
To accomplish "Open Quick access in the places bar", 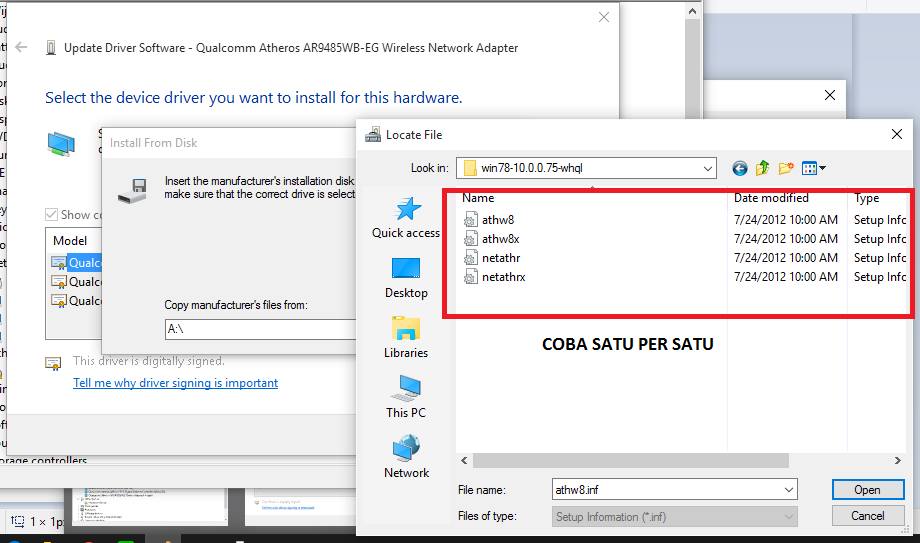I will pos(406,218).
